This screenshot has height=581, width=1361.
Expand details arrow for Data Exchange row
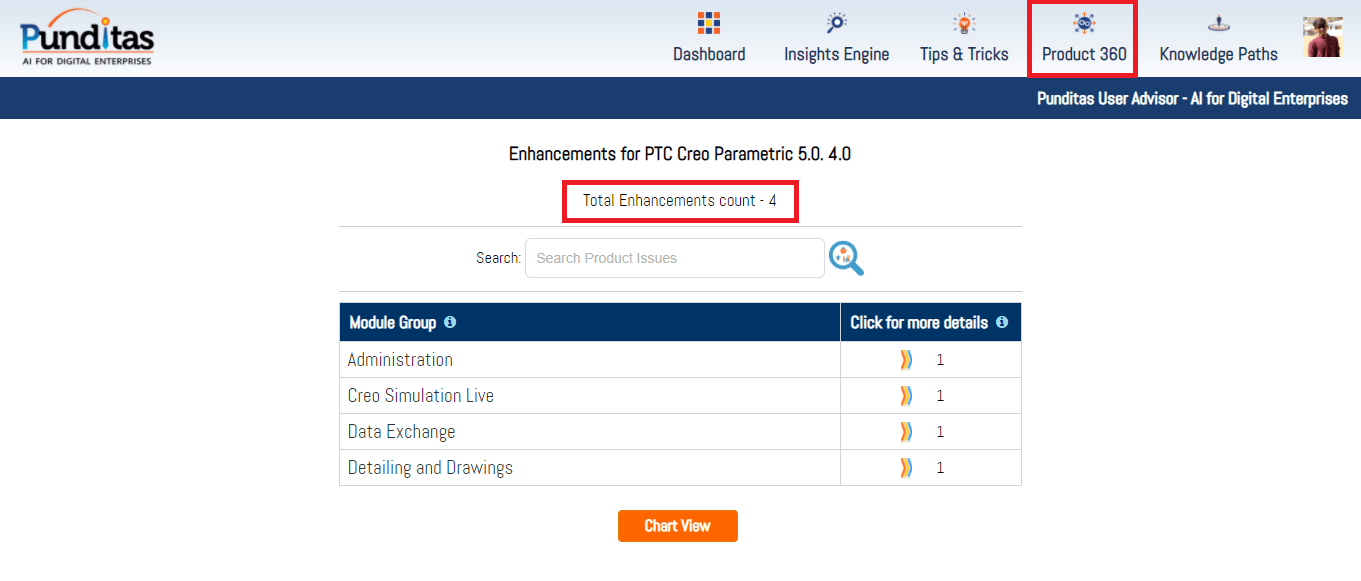pyautogui.click(x=906, y=432)
